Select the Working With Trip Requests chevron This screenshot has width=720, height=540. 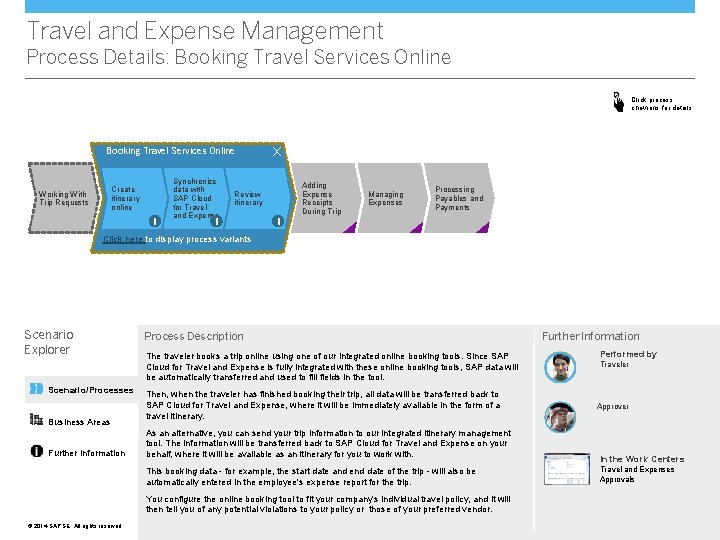tap(63, 198)
